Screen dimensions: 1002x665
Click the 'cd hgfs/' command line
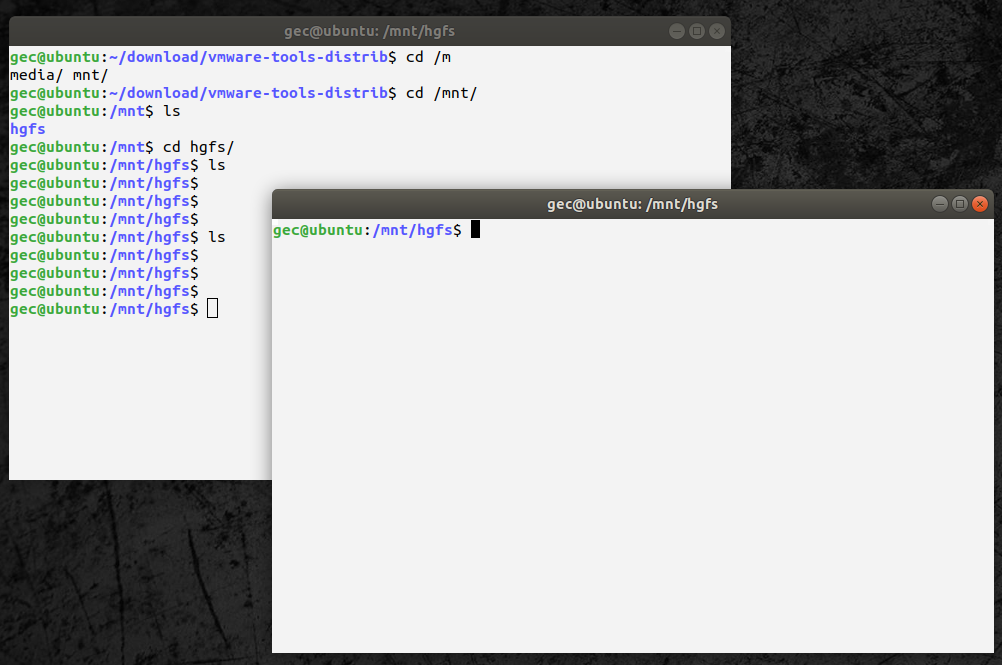click(198, 147)
